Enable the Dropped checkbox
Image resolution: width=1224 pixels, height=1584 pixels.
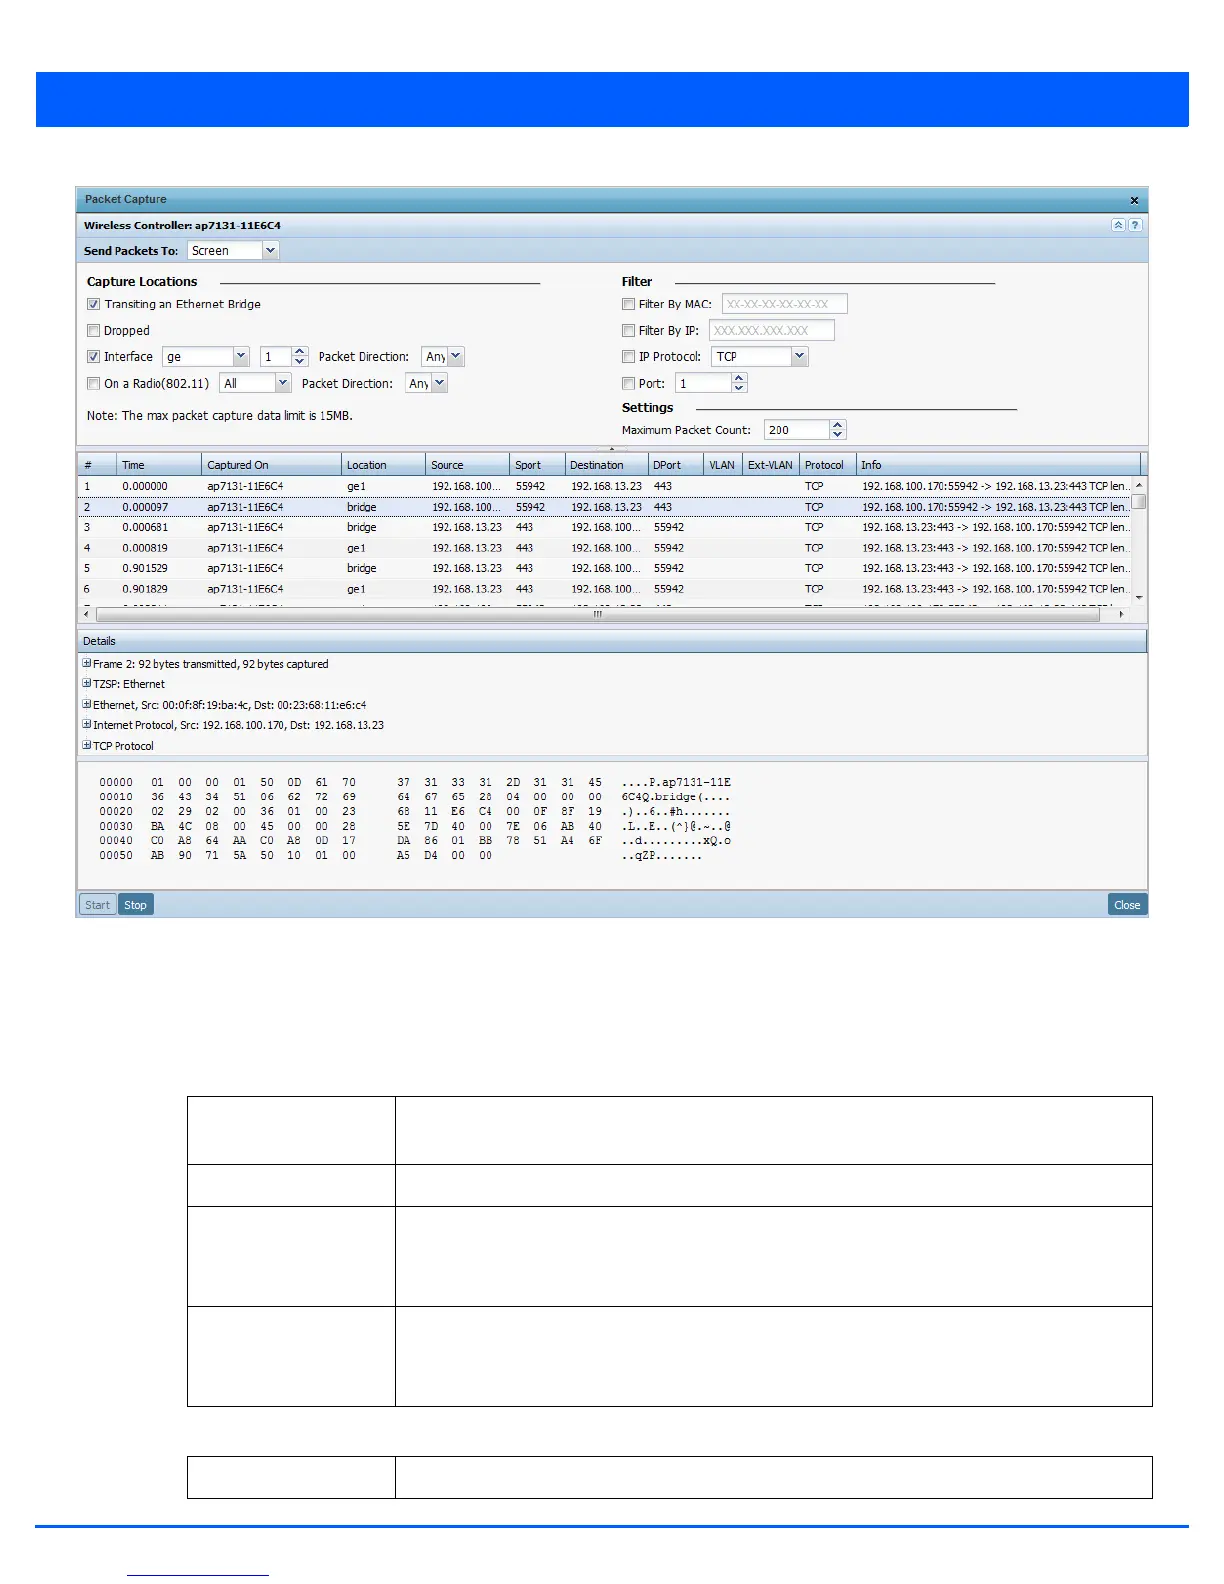click(x=93, y=331)
